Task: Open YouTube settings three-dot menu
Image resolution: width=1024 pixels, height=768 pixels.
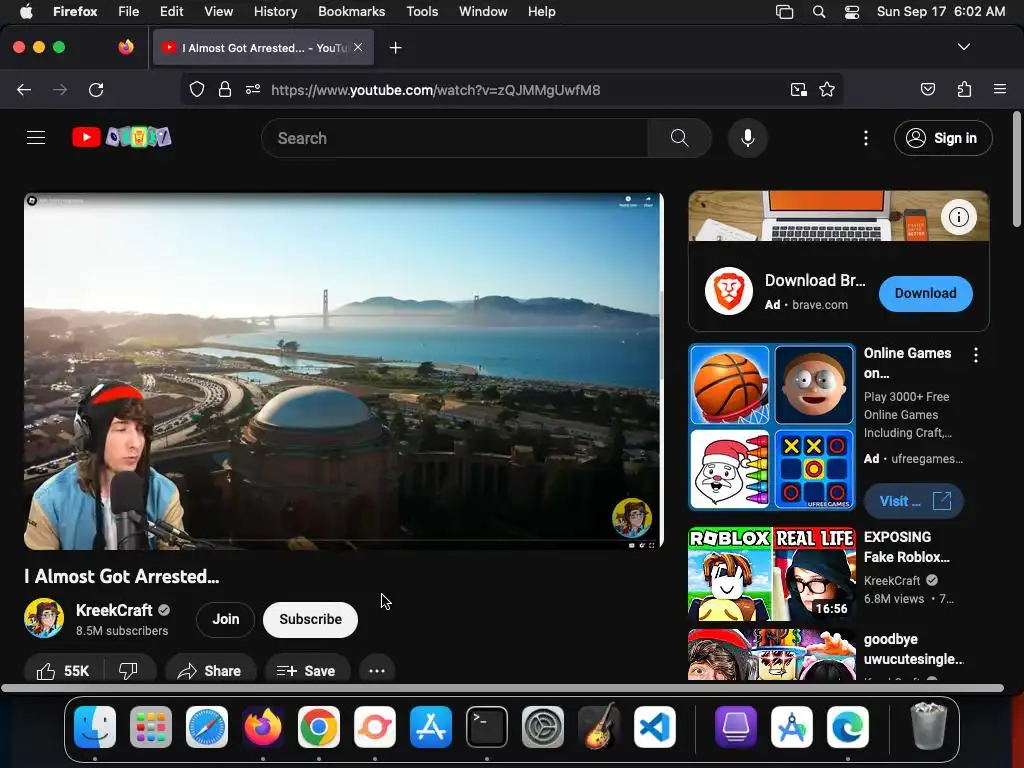Action: point(866,138)
